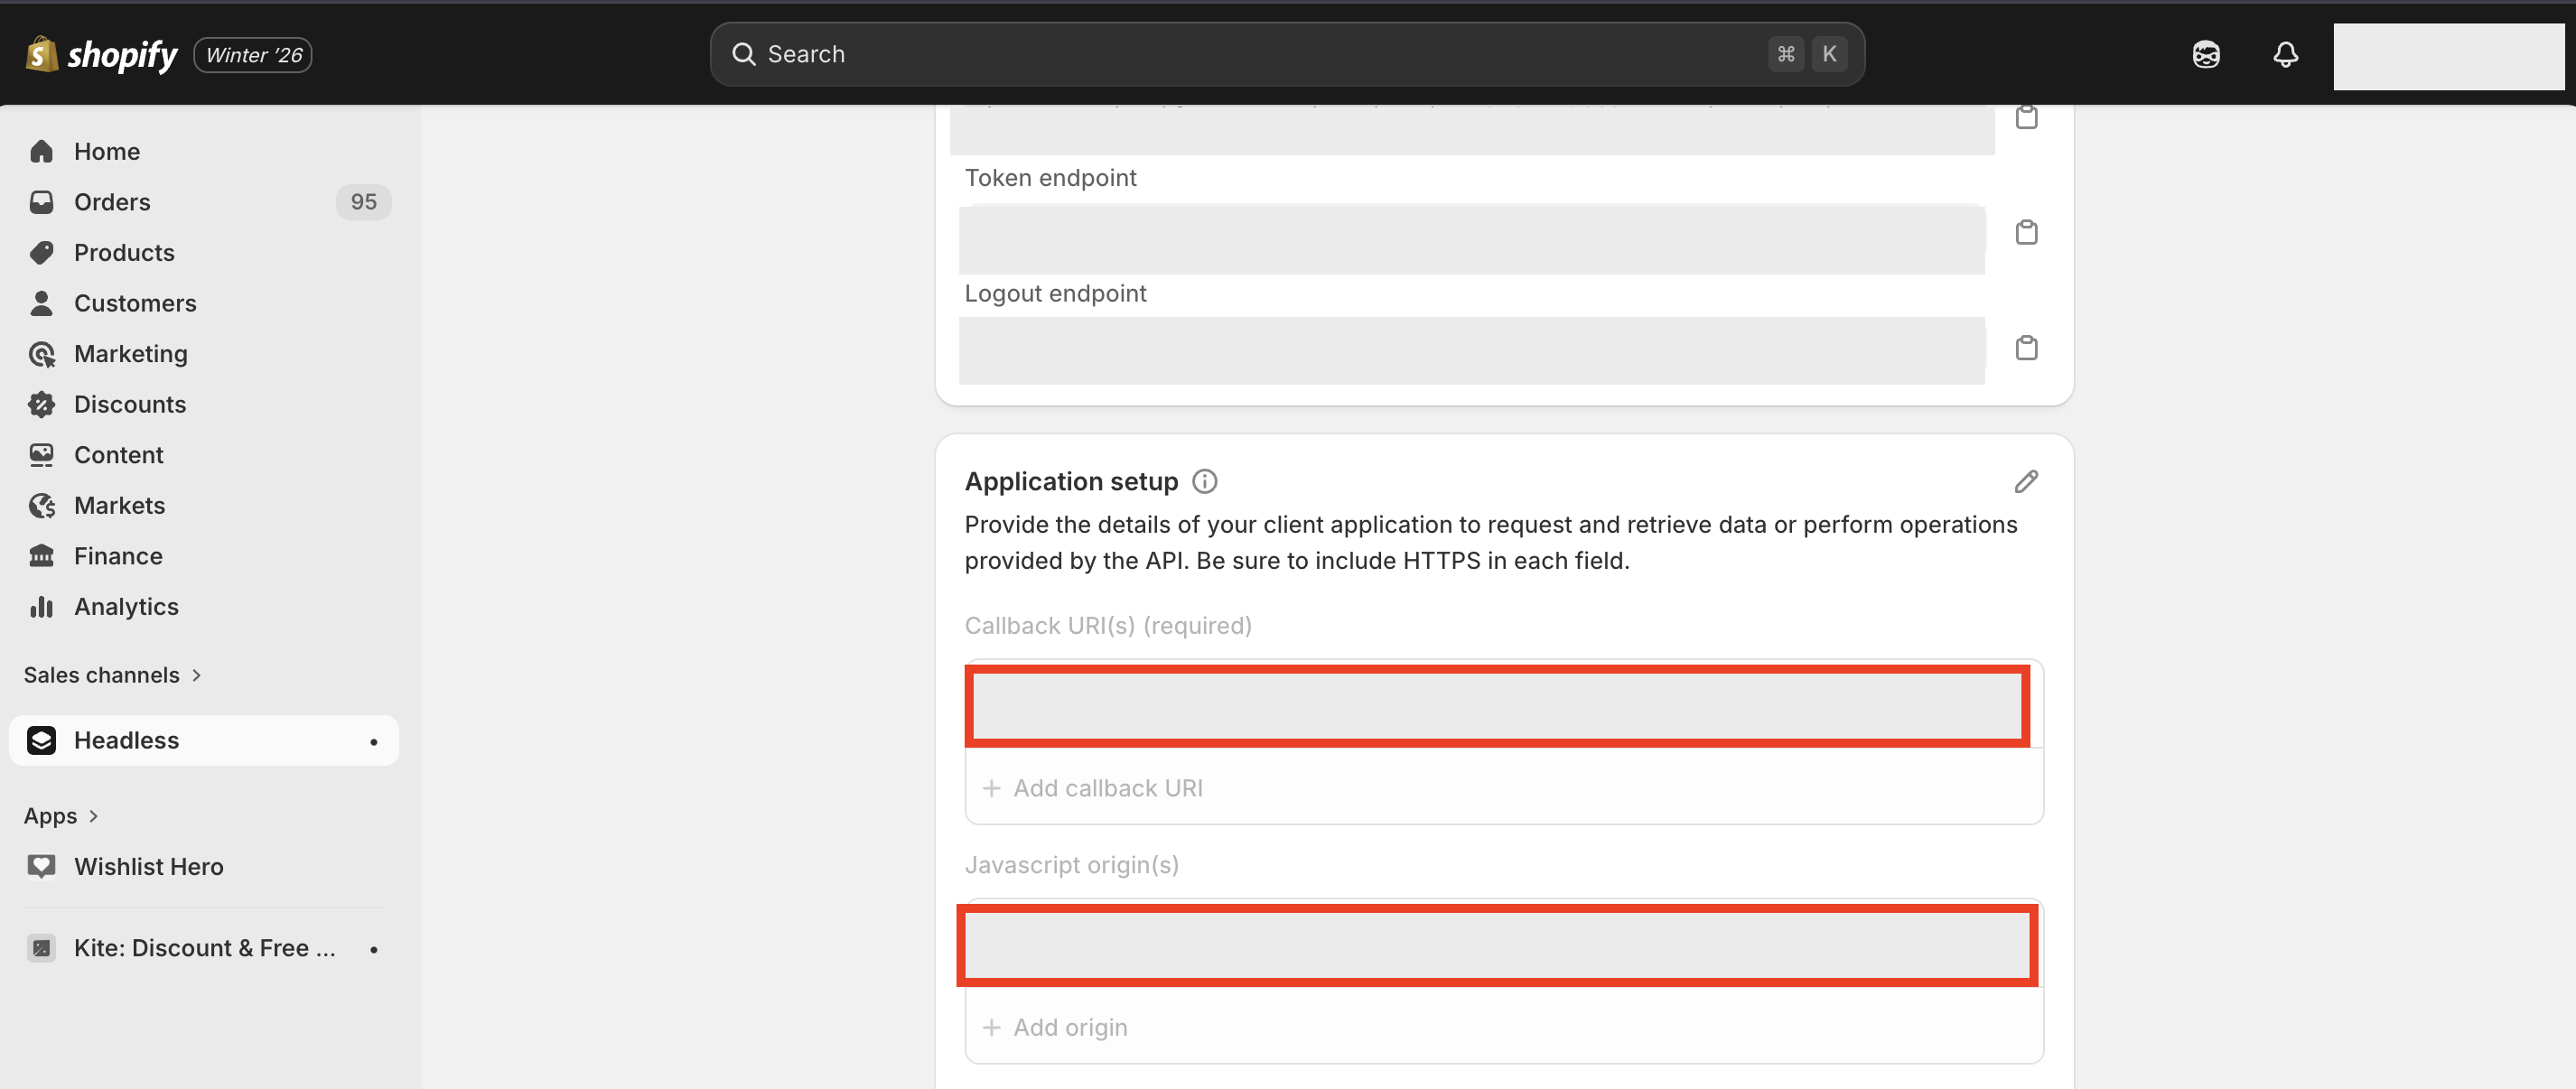Open the Headless sales channel
The image size is (2576, 1089).
[x=126, y=741]
